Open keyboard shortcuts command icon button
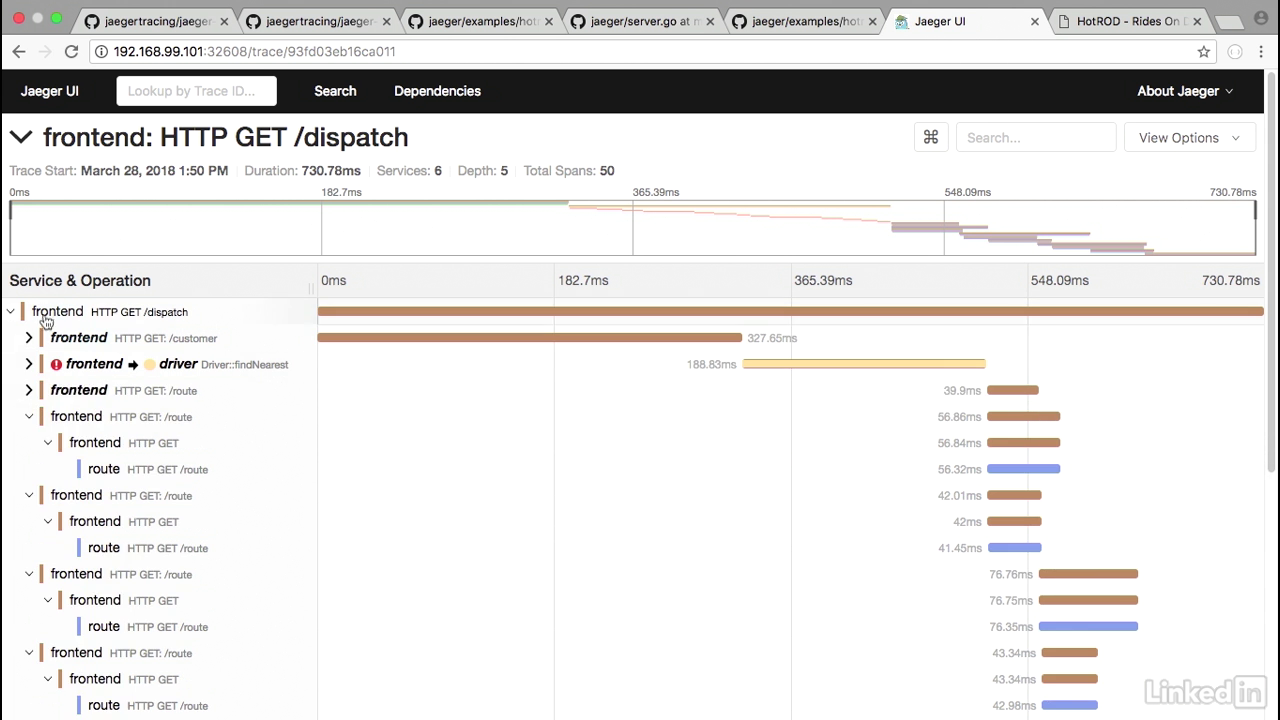 tap(931, 137)
